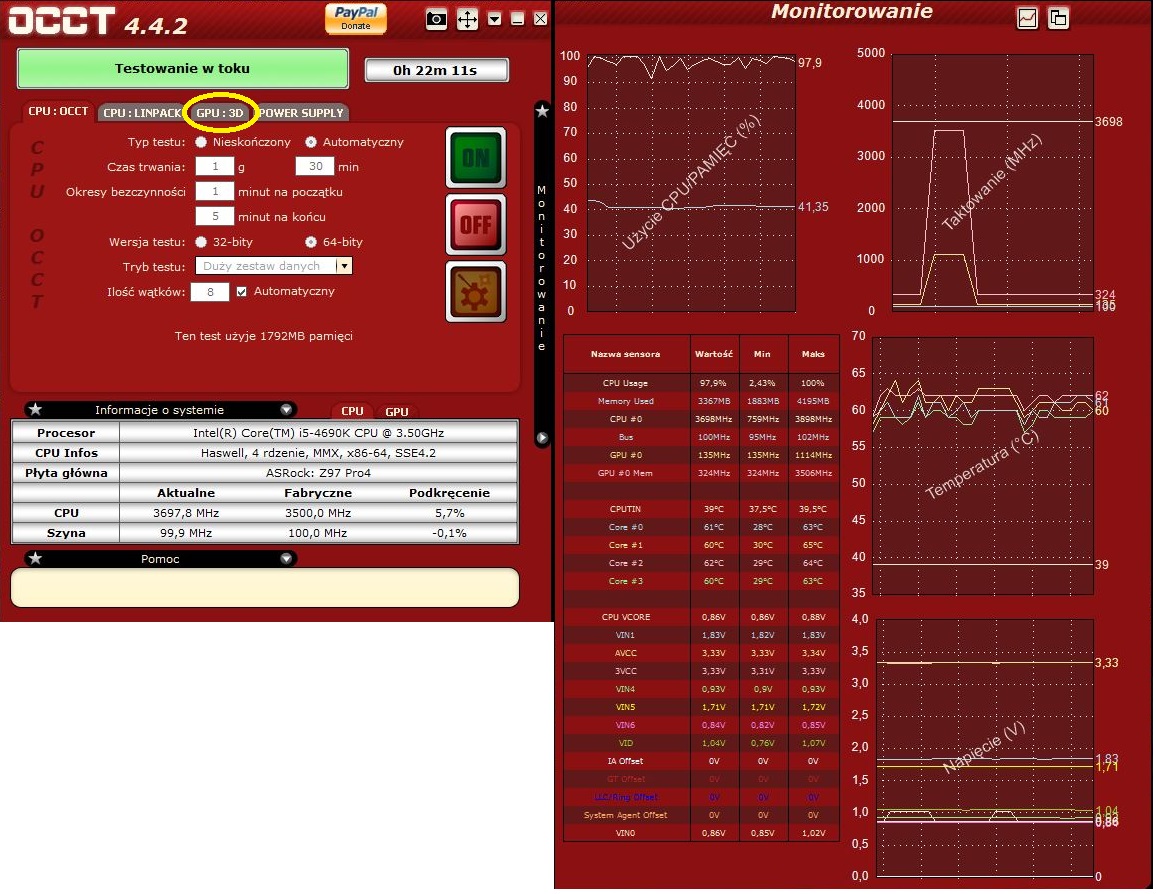Click the PayPal Donate button

pyautogui.click(x=356, y=18)
